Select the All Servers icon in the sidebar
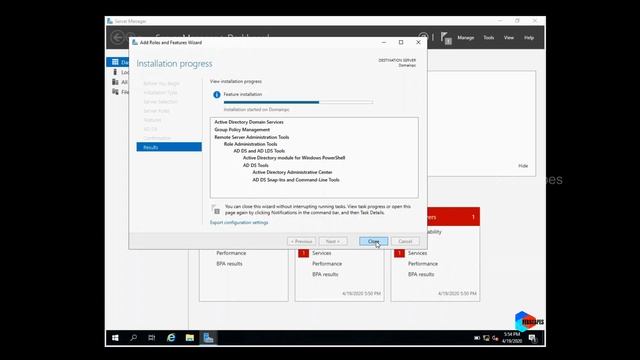The height and width of the screenshot is (360, 640). pyautogui.click(x=115, y=82)
